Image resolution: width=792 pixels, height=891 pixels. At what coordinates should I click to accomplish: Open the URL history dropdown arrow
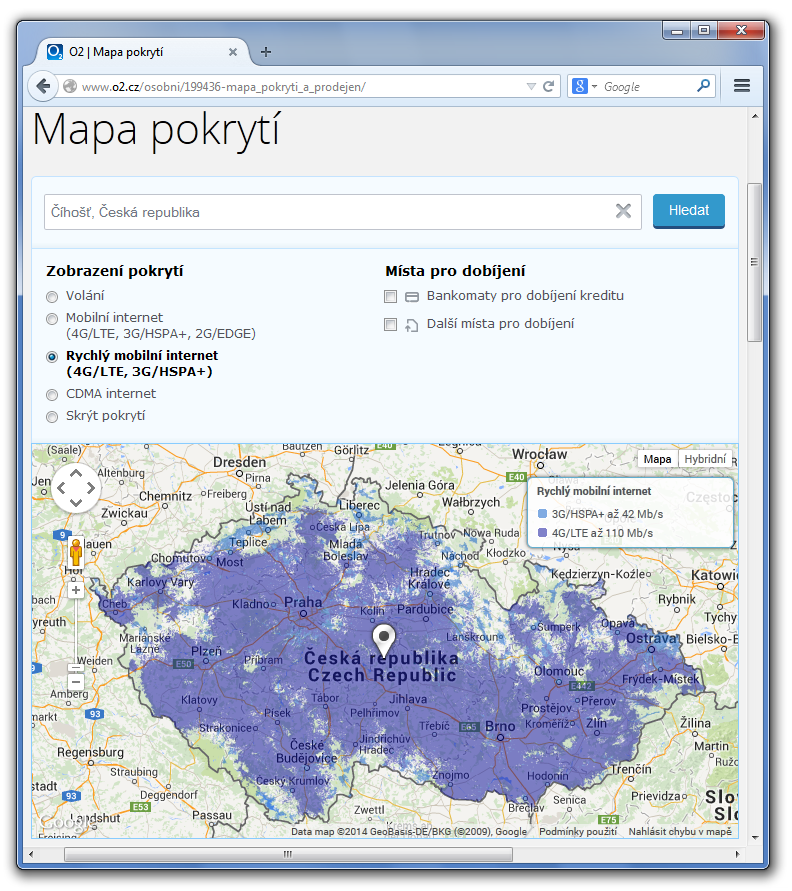click(531, 86)
